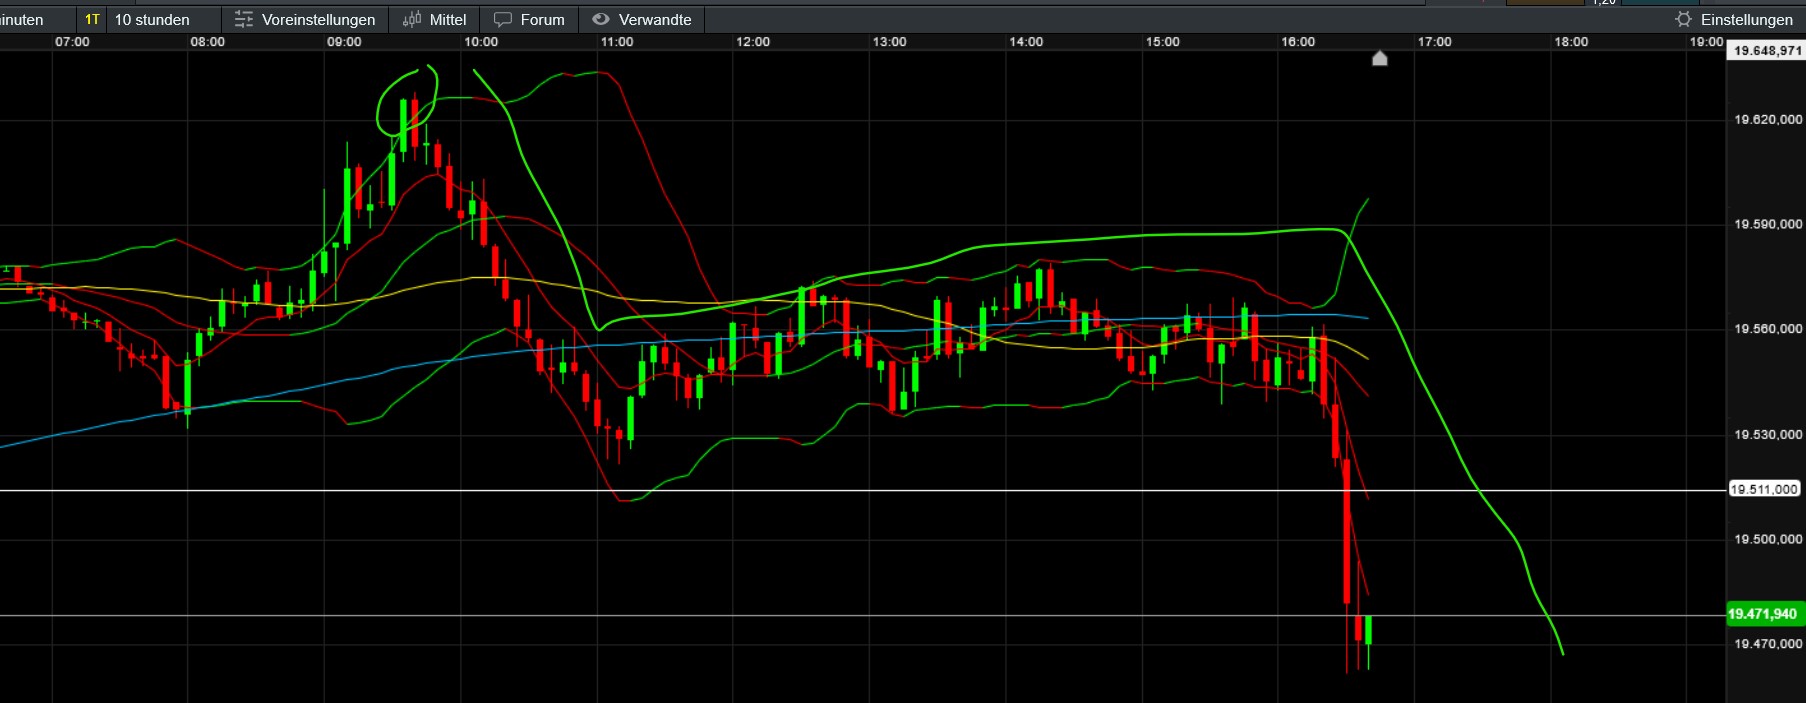Image resolution: width=1806 pixels, height=703 pixels.
Task: Click the 15:00 time axis label
Action: (x=1162, y=42)
